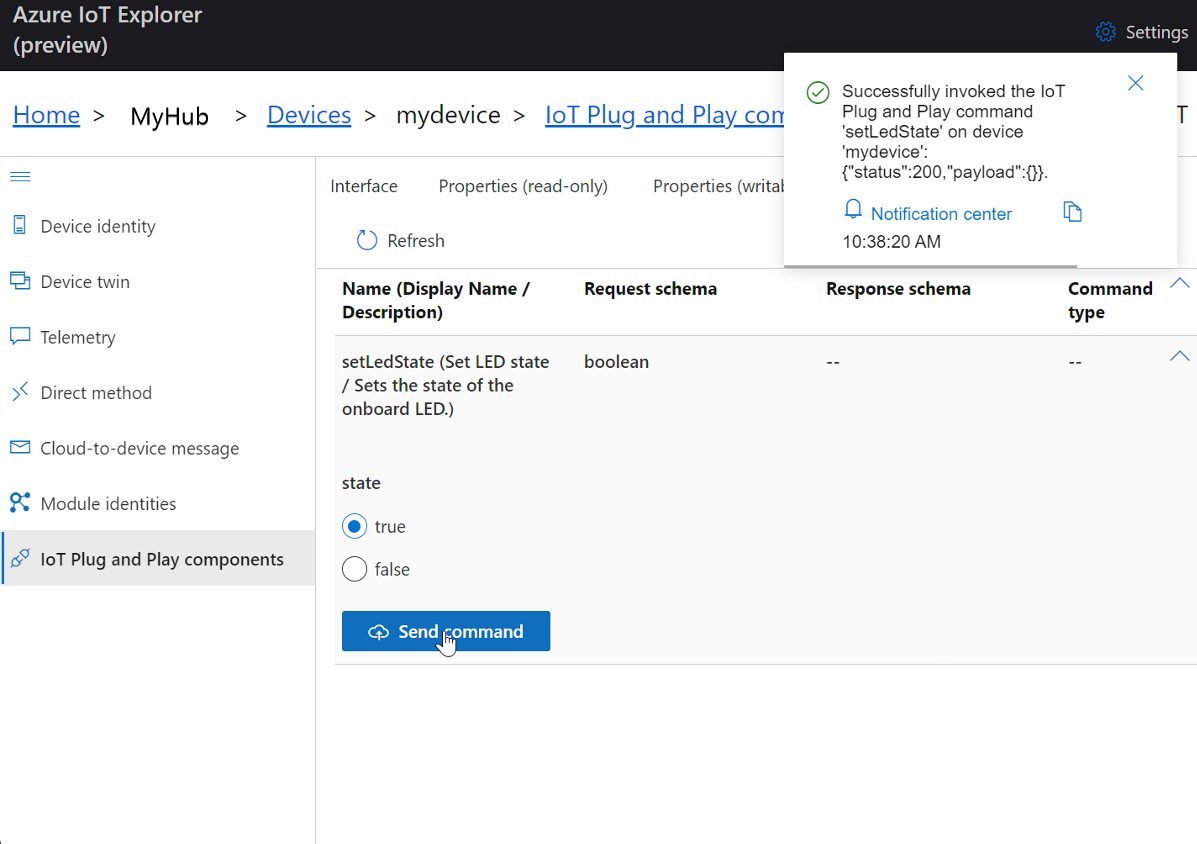
Task: Collapse the setLedState command row
Action: point(1179,356)
